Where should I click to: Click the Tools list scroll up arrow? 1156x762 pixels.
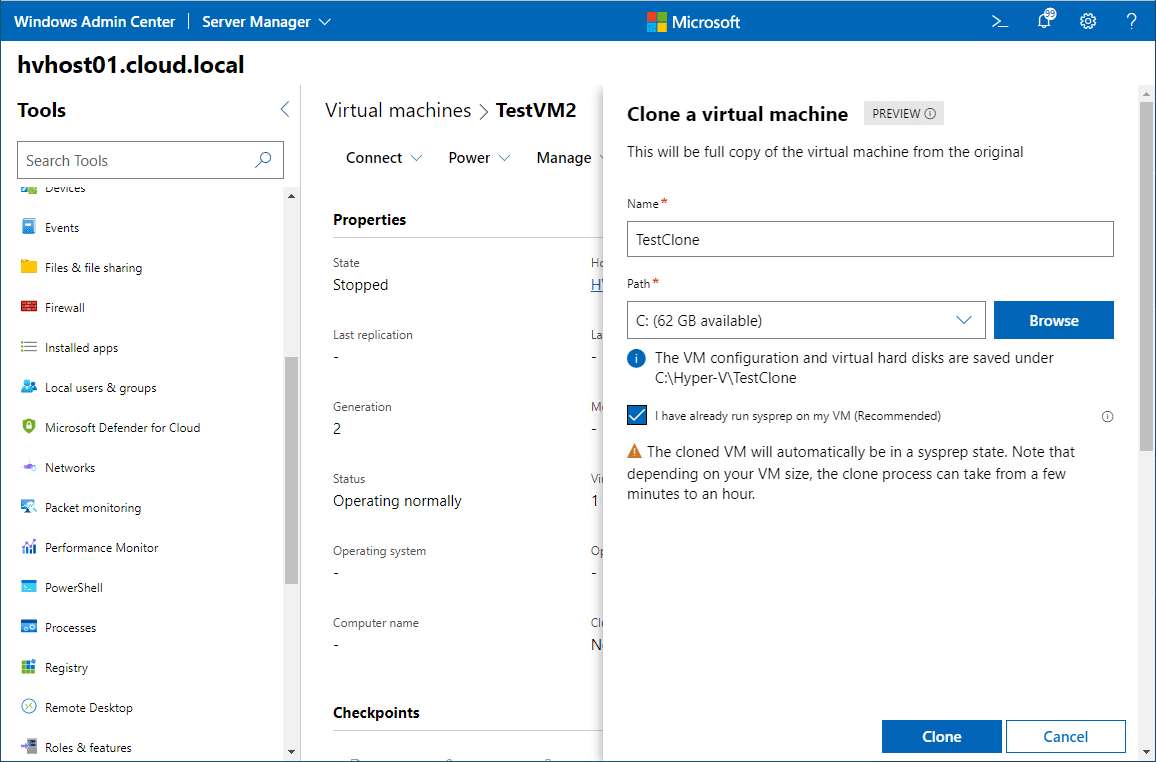point(292,196)
